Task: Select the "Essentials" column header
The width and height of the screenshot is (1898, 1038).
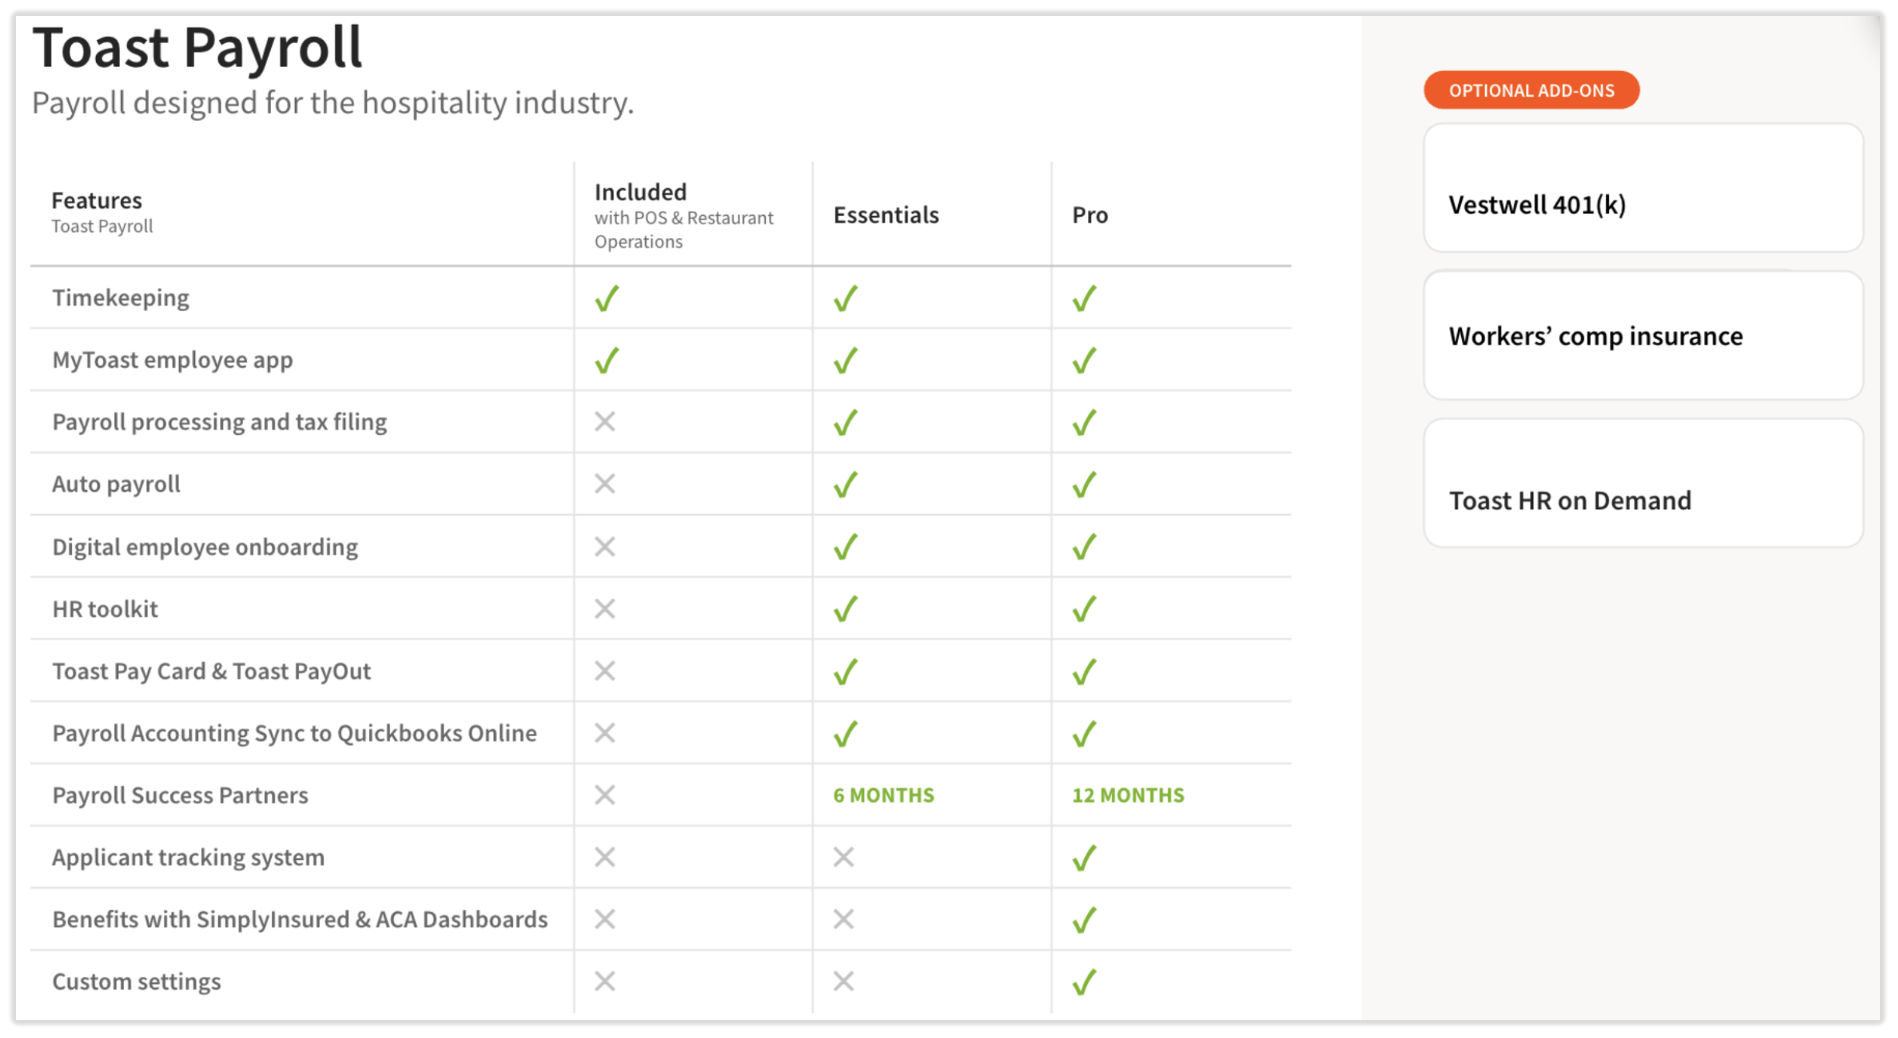Action: pyautogui.click(x=886, y=215)
